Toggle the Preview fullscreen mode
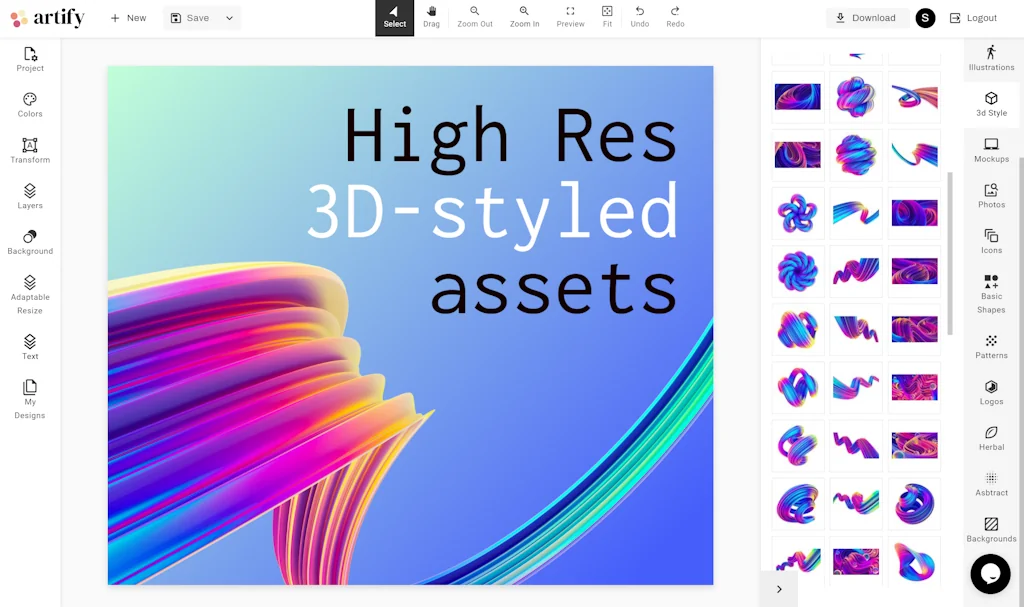1024x607 pixels. pos(570,17)
